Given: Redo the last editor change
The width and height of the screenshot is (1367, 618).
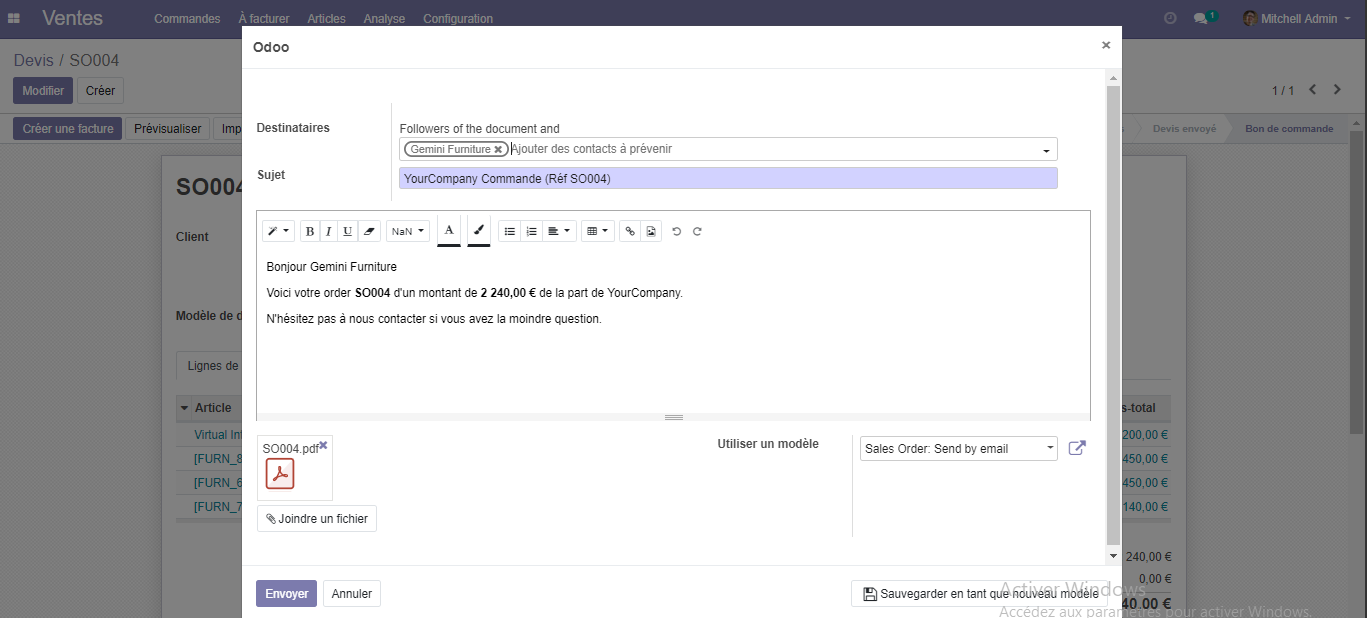Looking at the screenshot, I should click(x=697, y=231).
